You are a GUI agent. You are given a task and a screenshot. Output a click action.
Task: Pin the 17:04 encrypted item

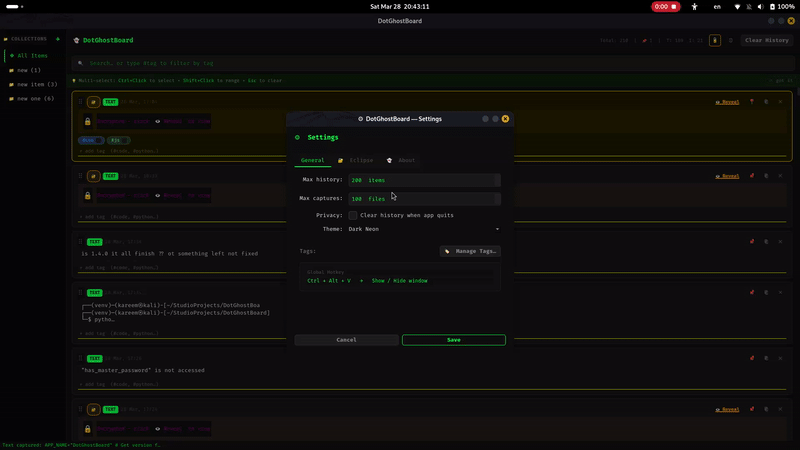coord(752,102)
